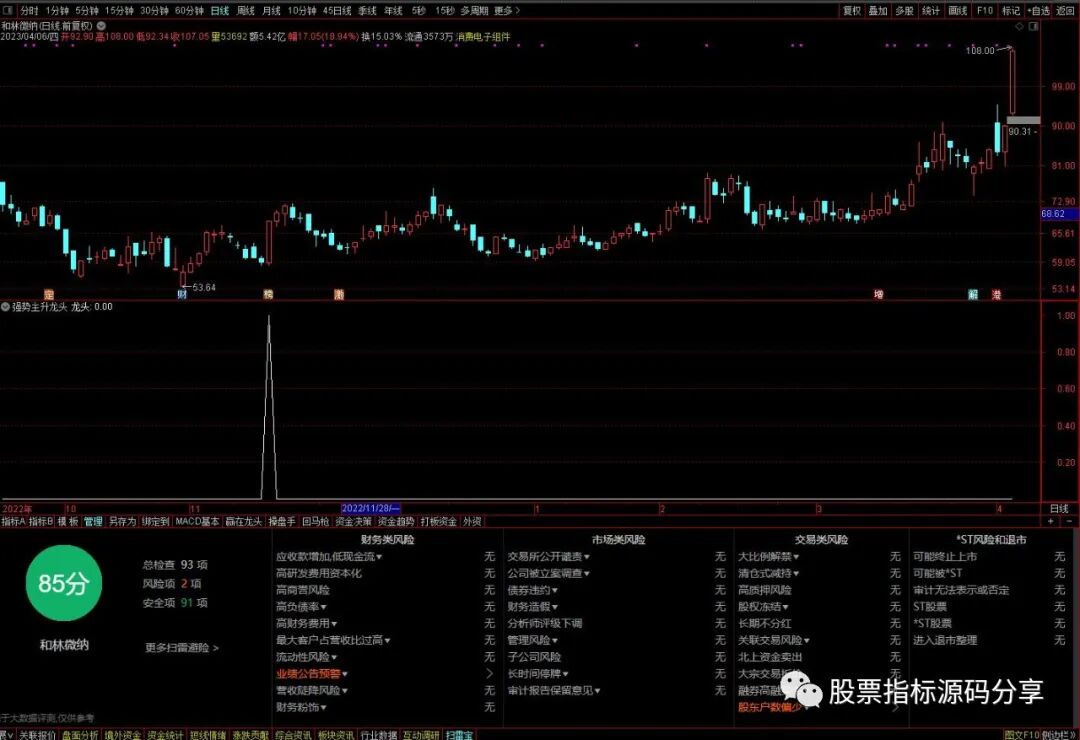The image size is (1080, 740).
Task: Expand the 高负债率 risk item
Action: click(301, 606)
